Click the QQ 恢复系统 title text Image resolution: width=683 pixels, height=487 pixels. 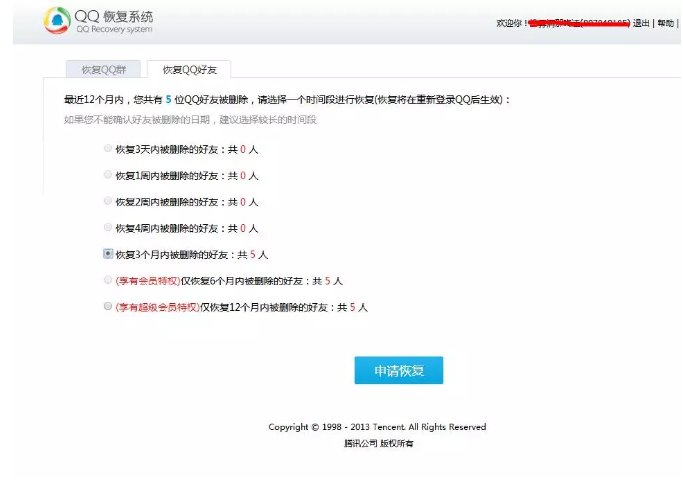click(x=114, y=17)
